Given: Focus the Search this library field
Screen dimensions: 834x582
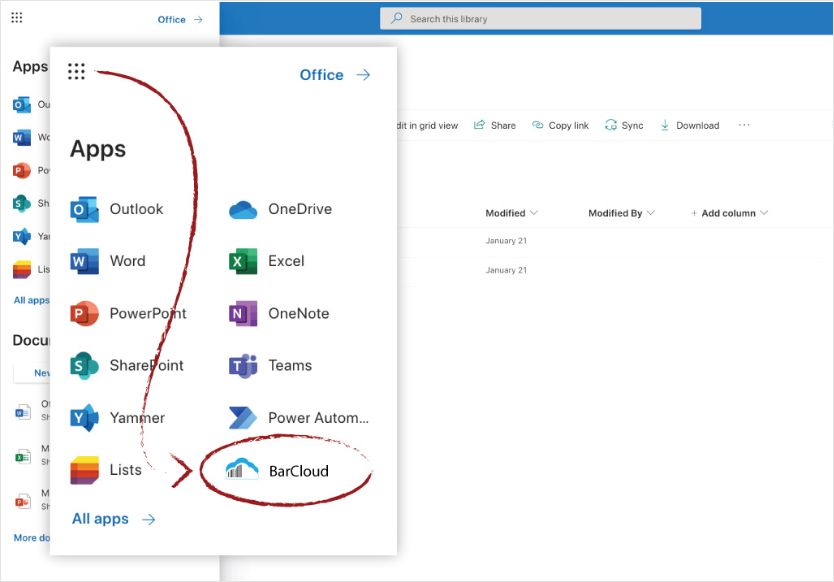Looking at the screenshot, I should point(540,19).
